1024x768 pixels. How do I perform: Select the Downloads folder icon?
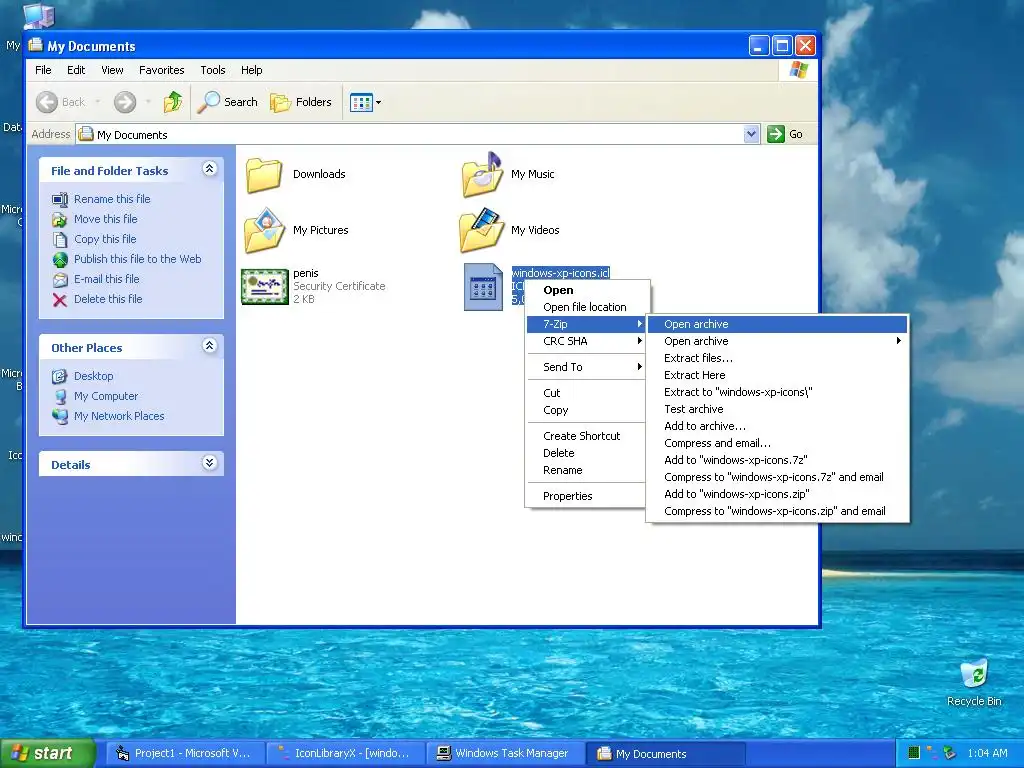[x=264, y=174]
